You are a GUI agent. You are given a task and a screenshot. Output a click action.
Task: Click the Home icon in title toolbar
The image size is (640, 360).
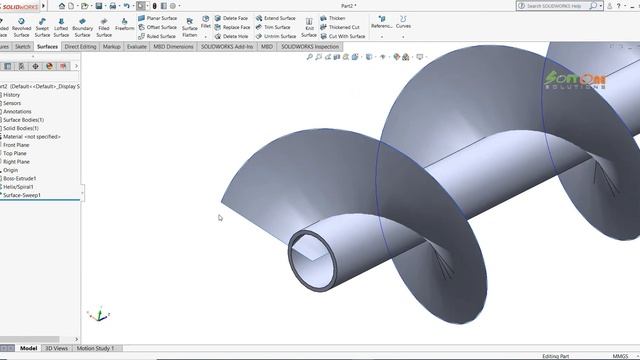pyautogui.click(x=62, y=6)
